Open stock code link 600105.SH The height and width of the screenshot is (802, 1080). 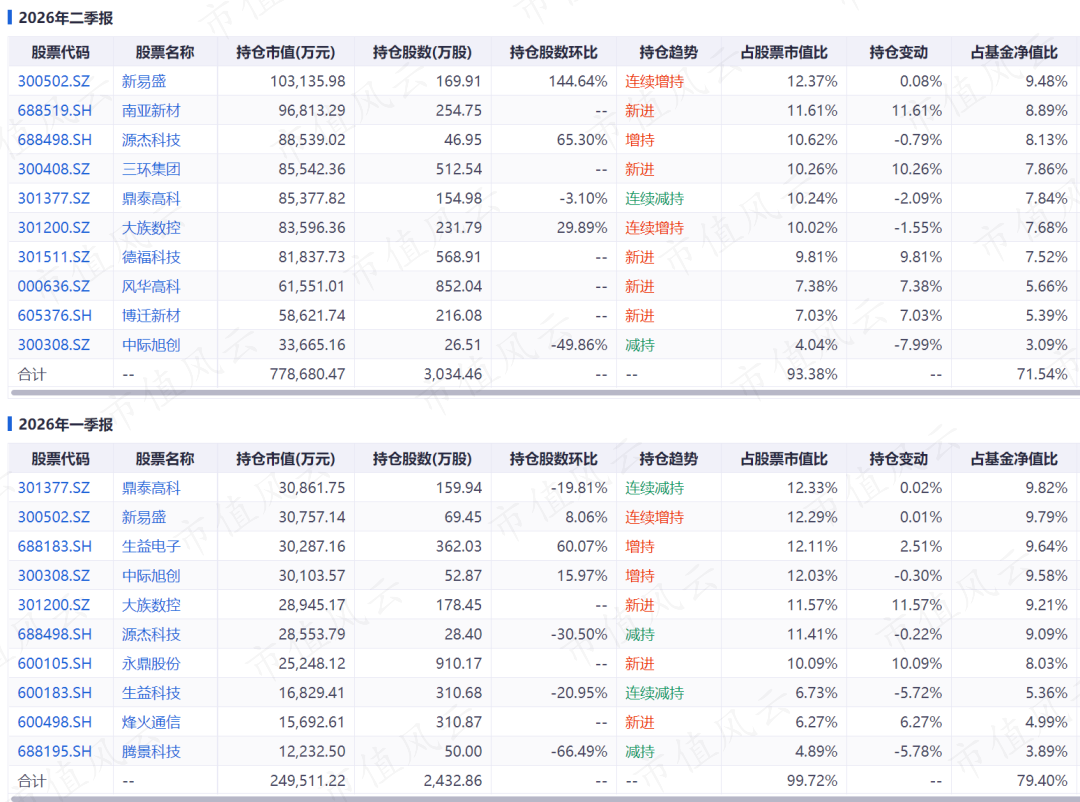coord(54,664)
